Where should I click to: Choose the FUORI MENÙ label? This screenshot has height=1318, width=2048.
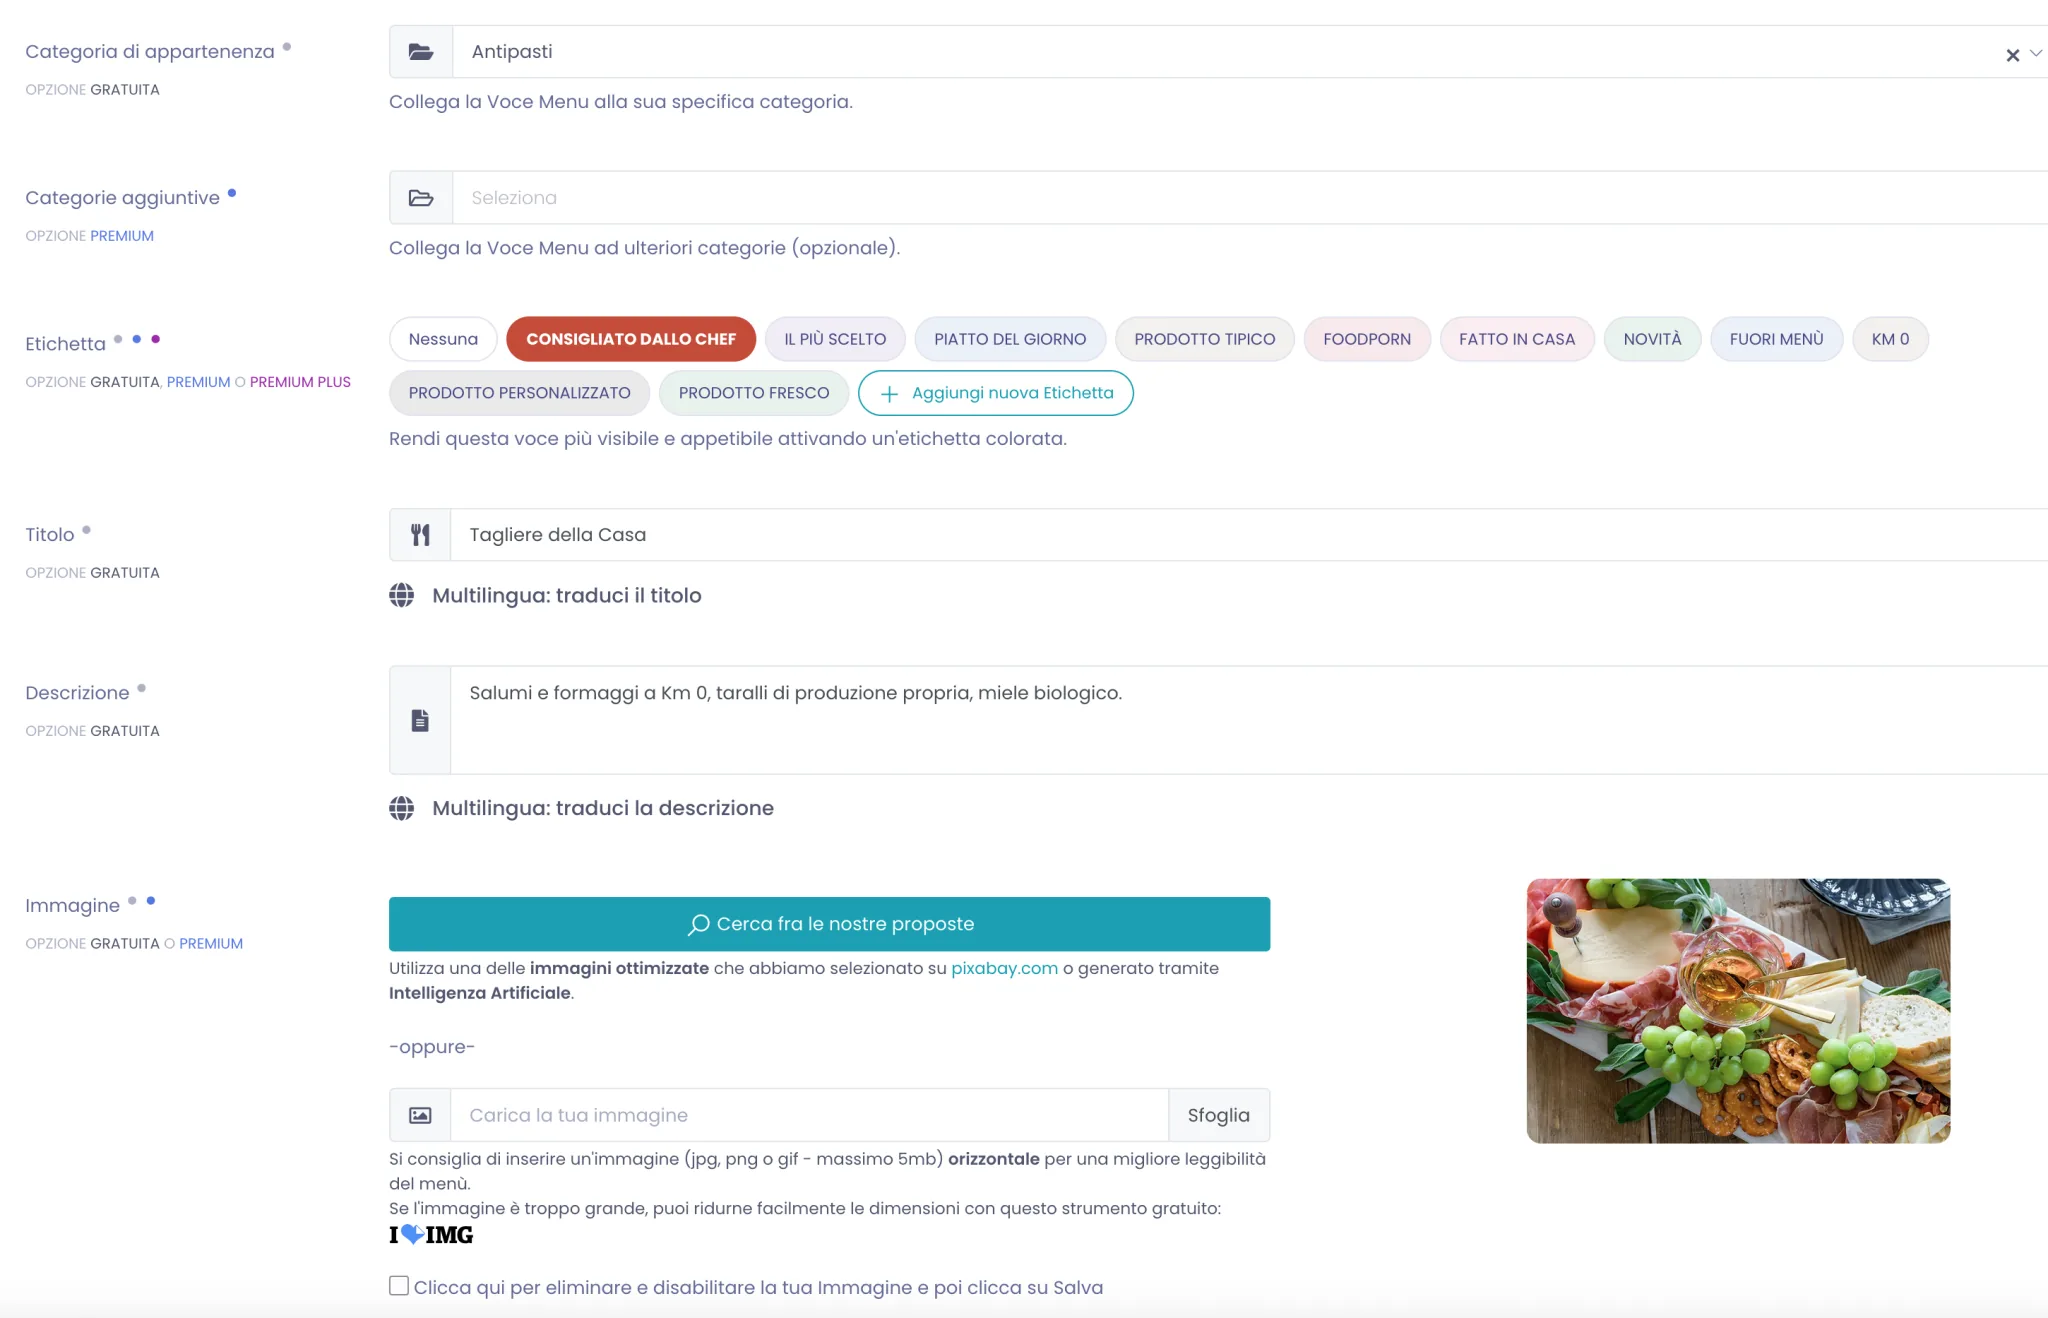1777,339
